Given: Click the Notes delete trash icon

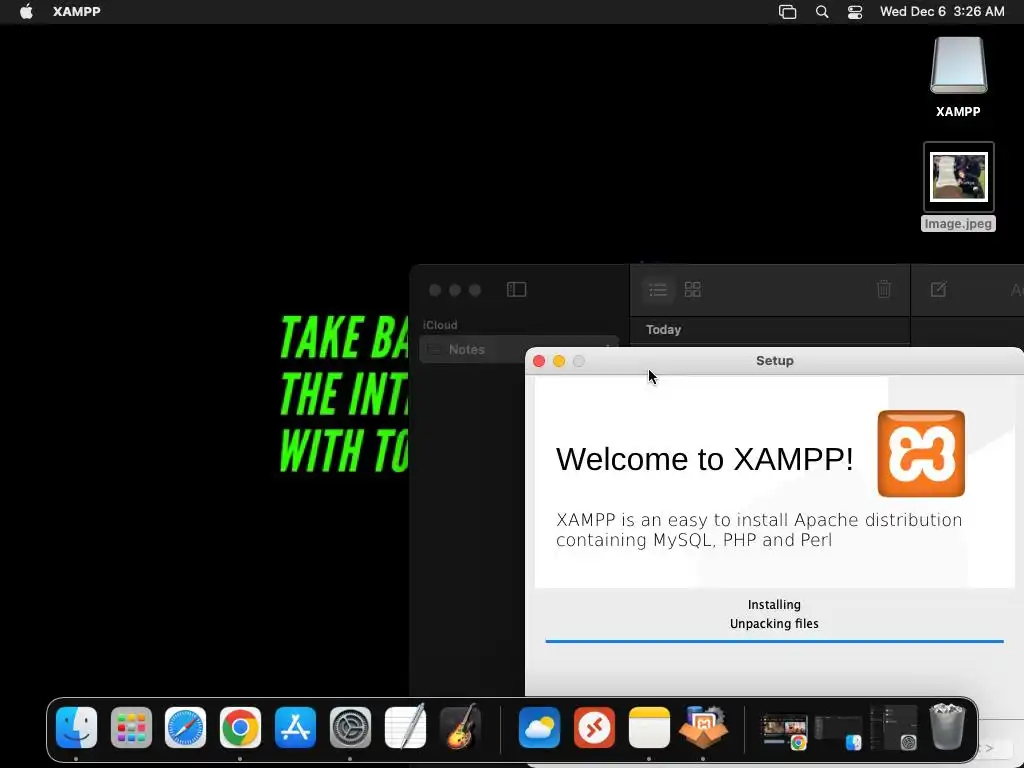Looking at the screenshot, I should click(x=884, y=289).
